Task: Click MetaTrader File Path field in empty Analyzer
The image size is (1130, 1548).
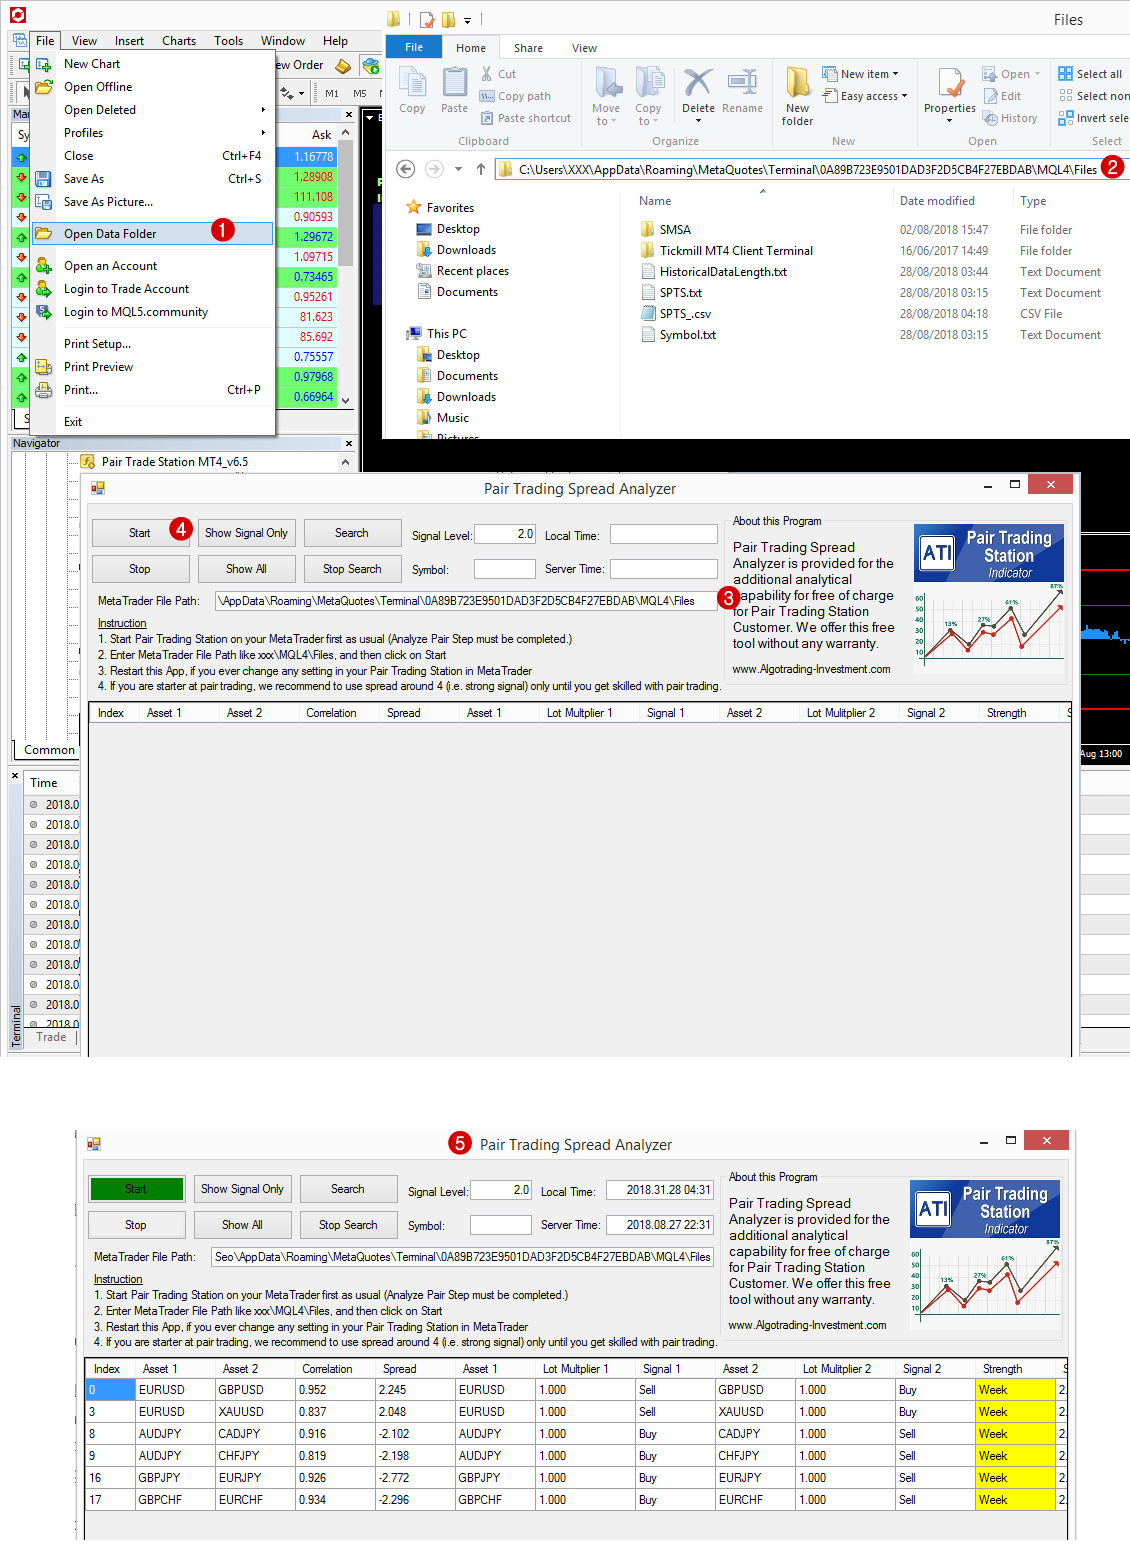Action: [466, 601]
